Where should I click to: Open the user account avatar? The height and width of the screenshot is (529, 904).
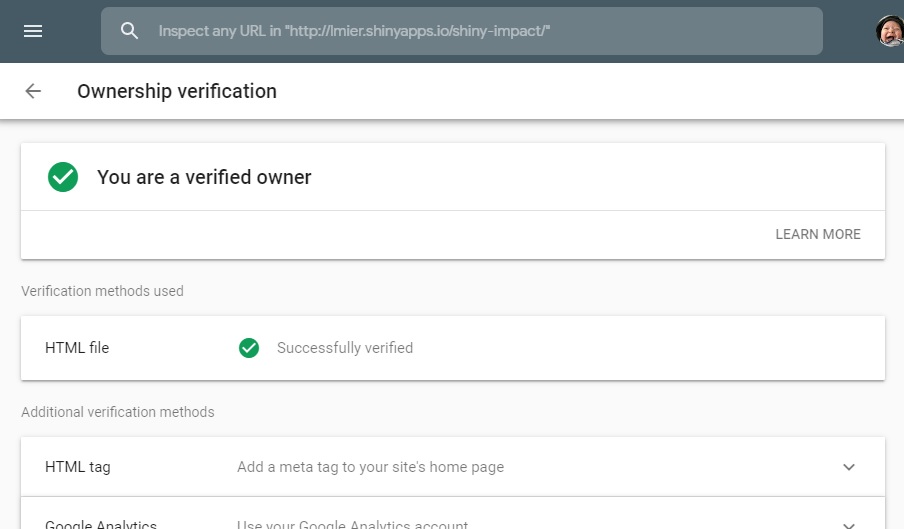(x=890, y=31)
